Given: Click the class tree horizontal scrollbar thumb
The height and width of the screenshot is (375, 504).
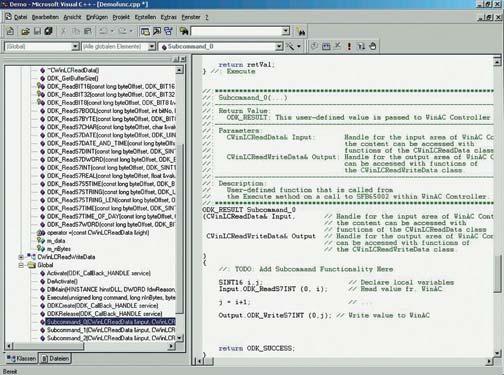Looking at the screenshot, I should point(49,346).
